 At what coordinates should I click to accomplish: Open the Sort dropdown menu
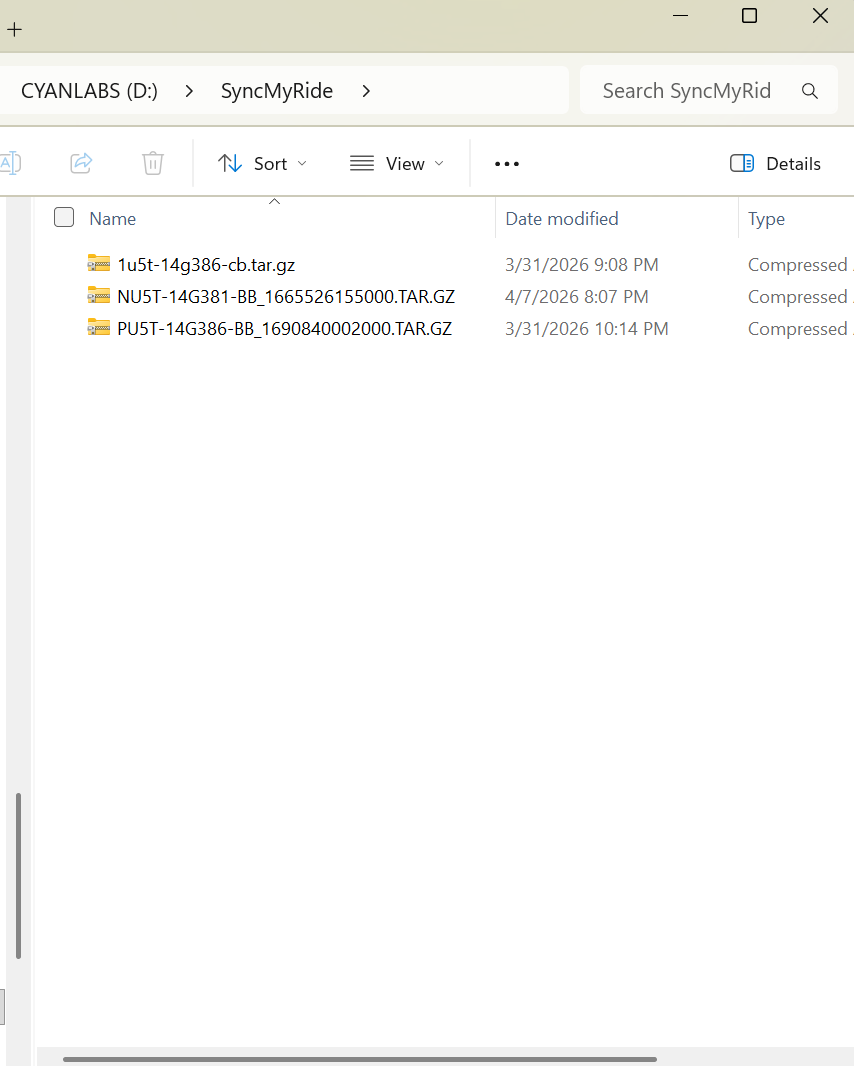click(263, 164)
